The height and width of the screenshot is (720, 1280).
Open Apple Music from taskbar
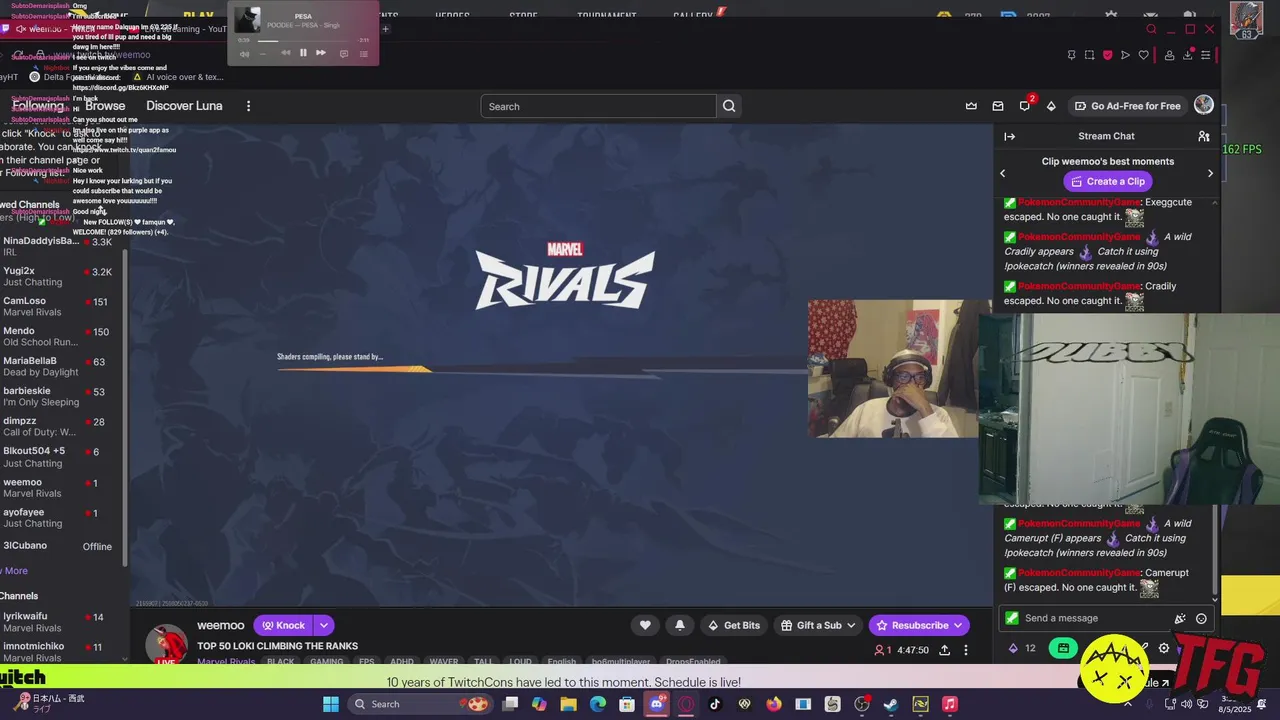(x=950, y=704)
